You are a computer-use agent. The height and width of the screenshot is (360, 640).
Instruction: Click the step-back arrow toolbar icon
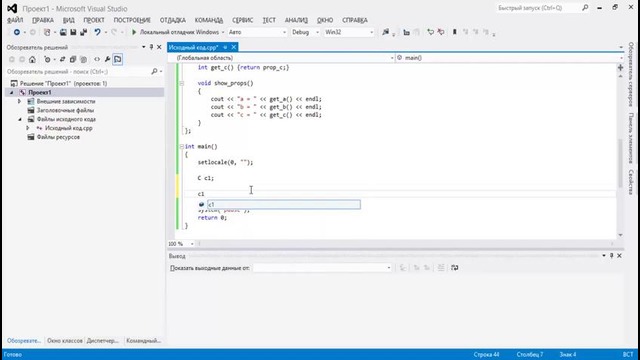[x=430, y=32]
